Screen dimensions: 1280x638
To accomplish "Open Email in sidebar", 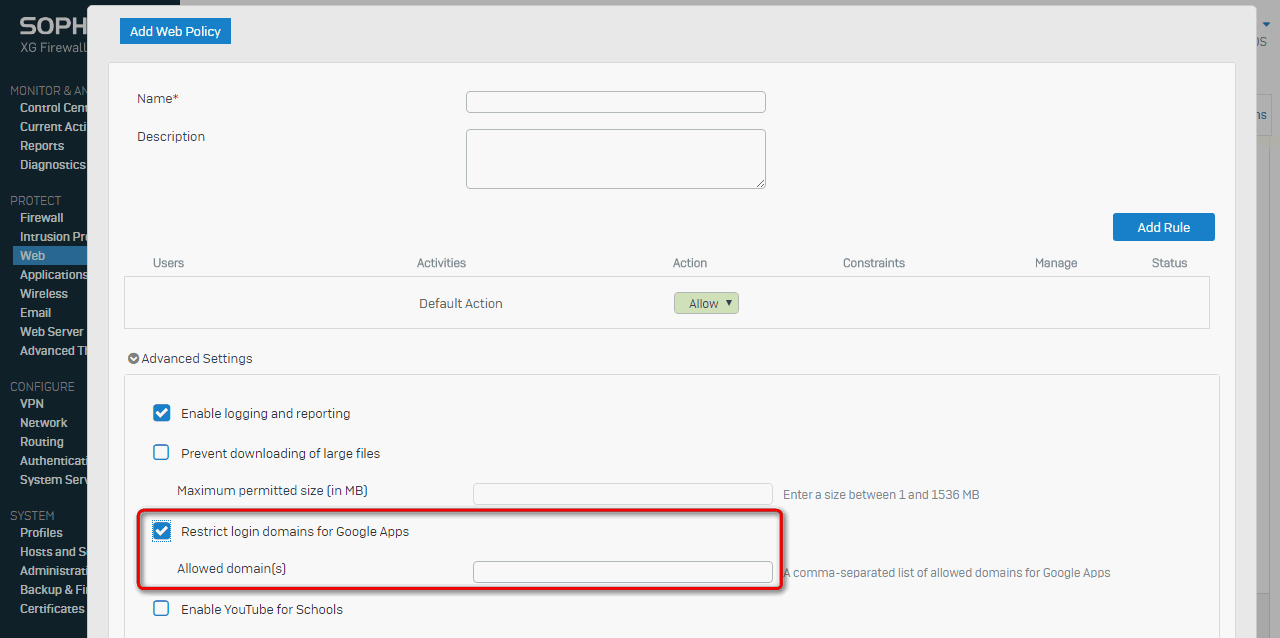I will [35, 313].
